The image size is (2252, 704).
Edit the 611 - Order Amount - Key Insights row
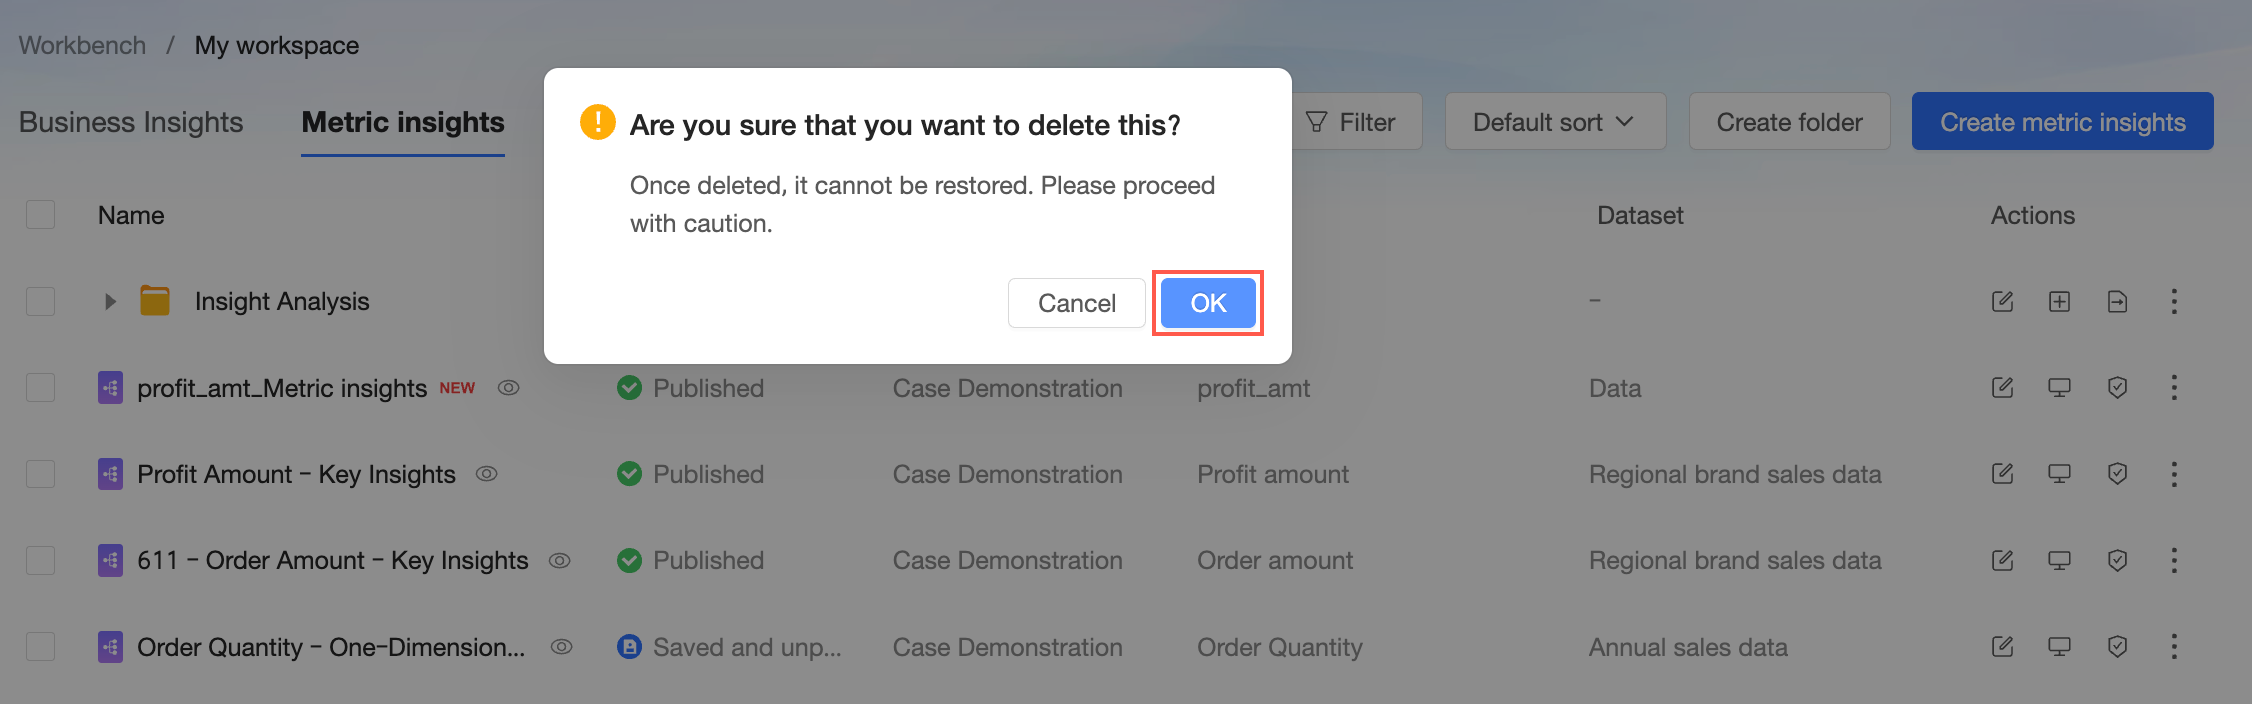2002,560
